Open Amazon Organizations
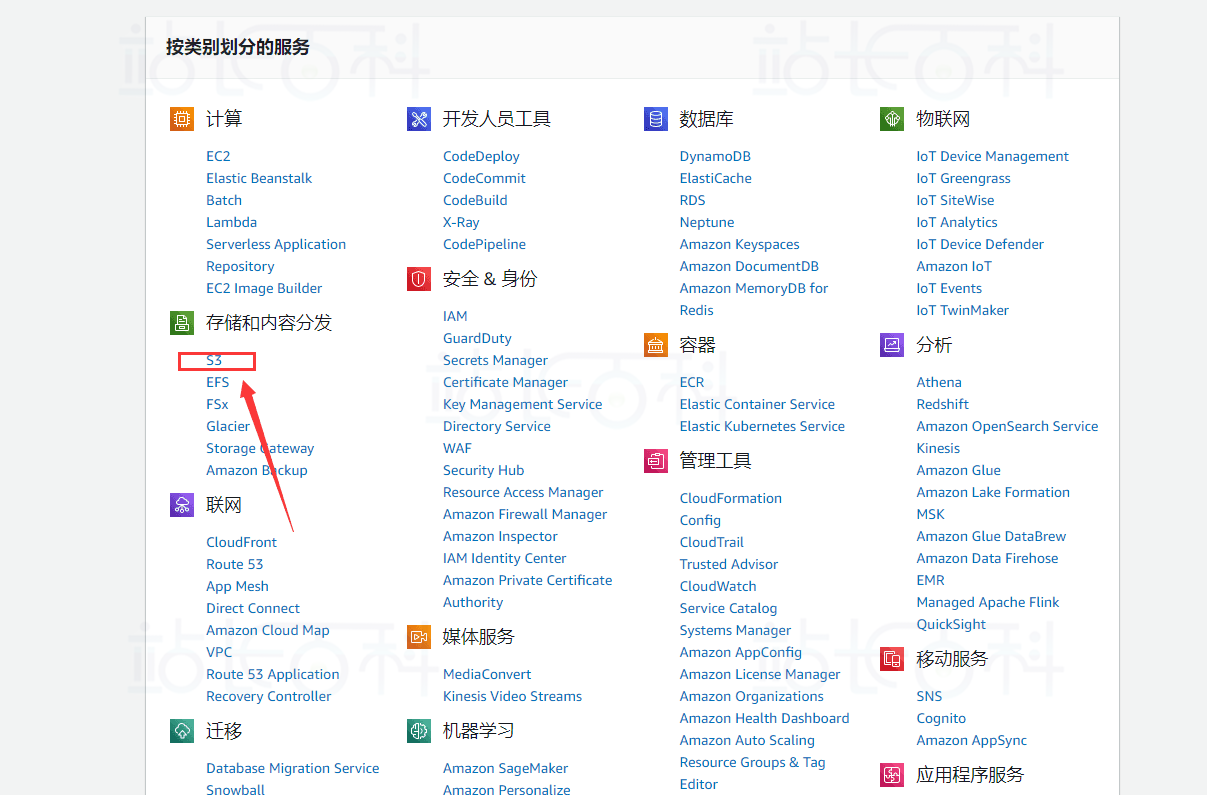 752,696
